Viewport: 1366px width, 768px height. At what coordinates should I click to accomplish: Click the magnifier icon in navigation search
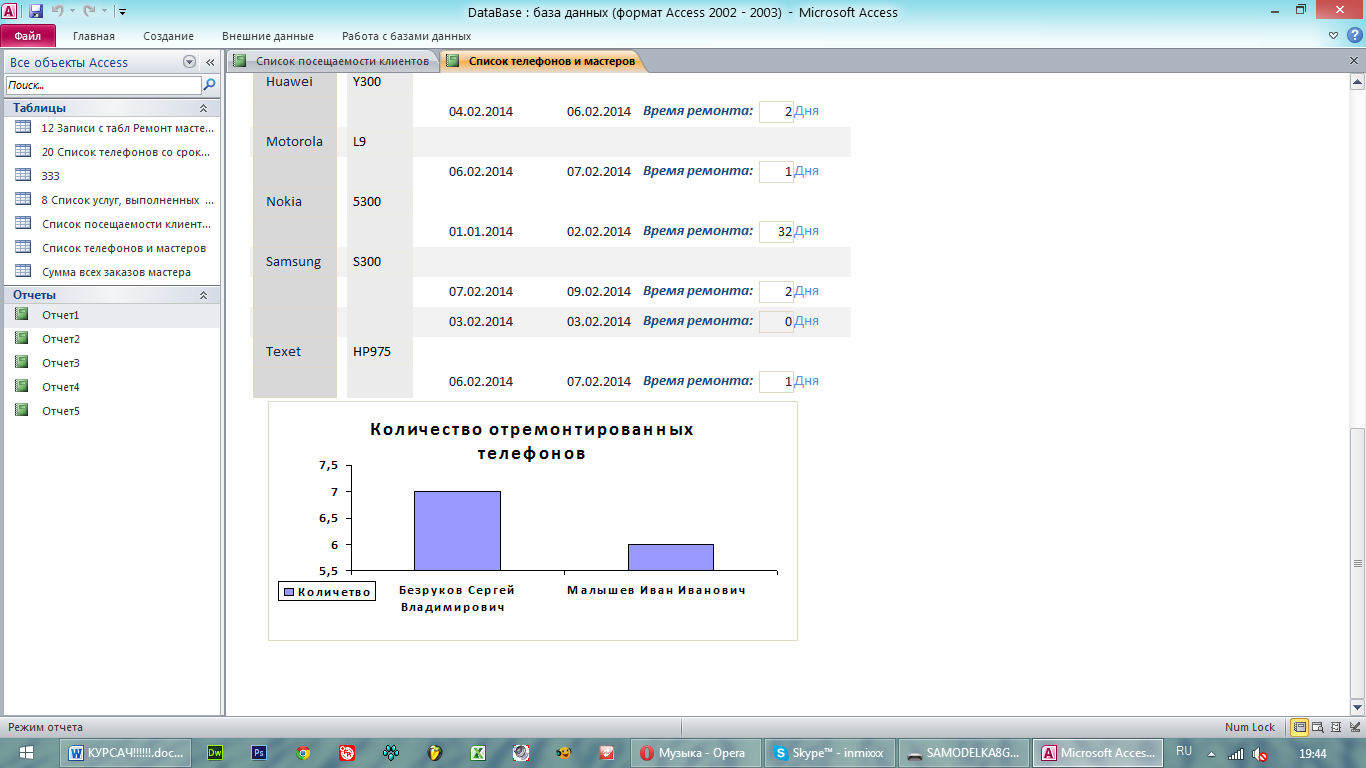[x=210, y=85]
